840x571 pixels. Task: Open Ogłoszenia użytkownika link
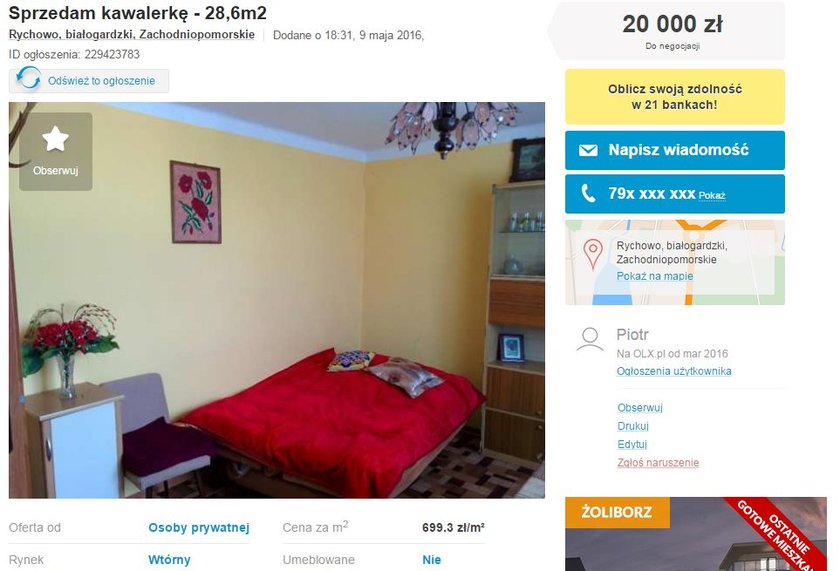673,371
